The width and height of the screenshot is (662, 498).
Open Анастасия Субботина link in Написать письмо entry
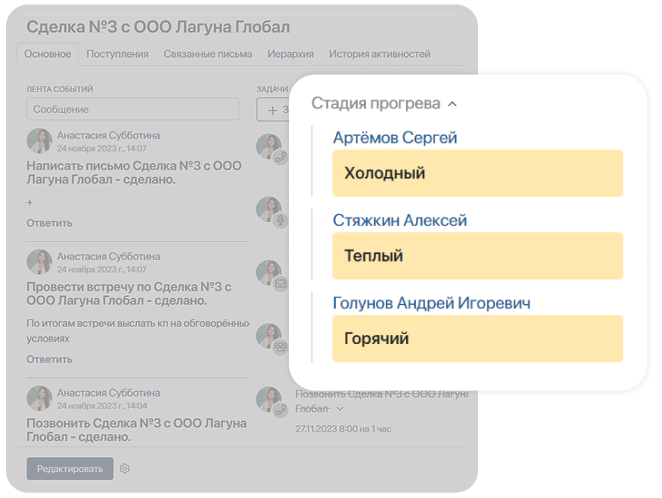[x=109, y=135]
